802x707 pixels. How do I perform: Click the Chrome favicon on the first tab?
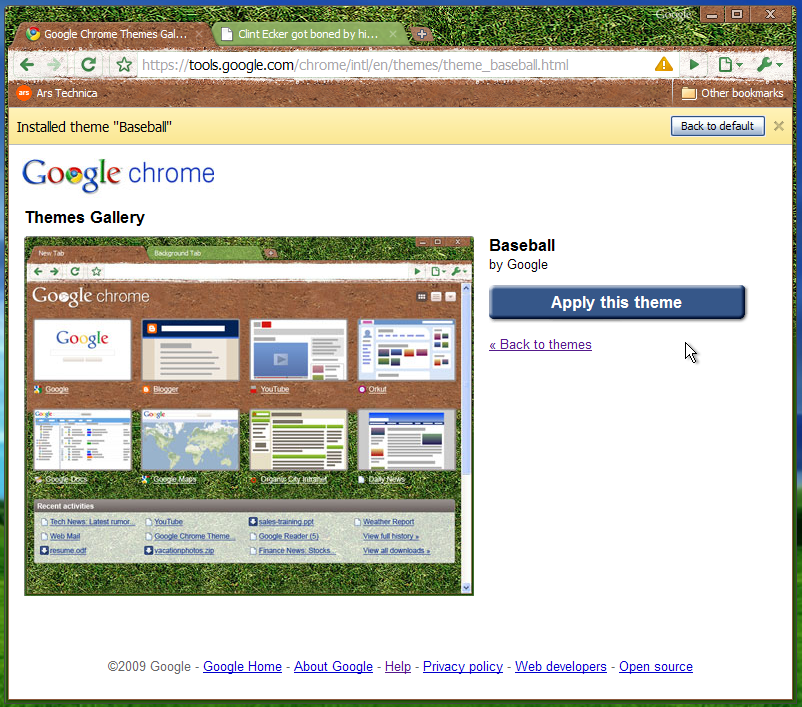pyautogui.click(x=33, y=34)
